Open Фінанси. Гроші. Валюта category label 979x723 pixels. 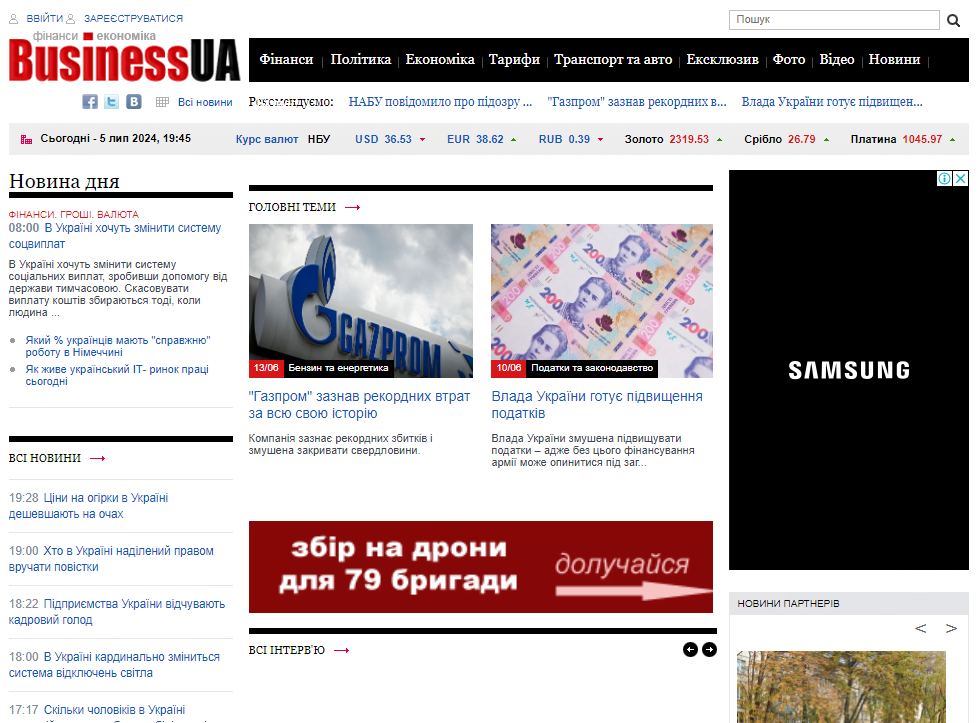pos(74,214)
